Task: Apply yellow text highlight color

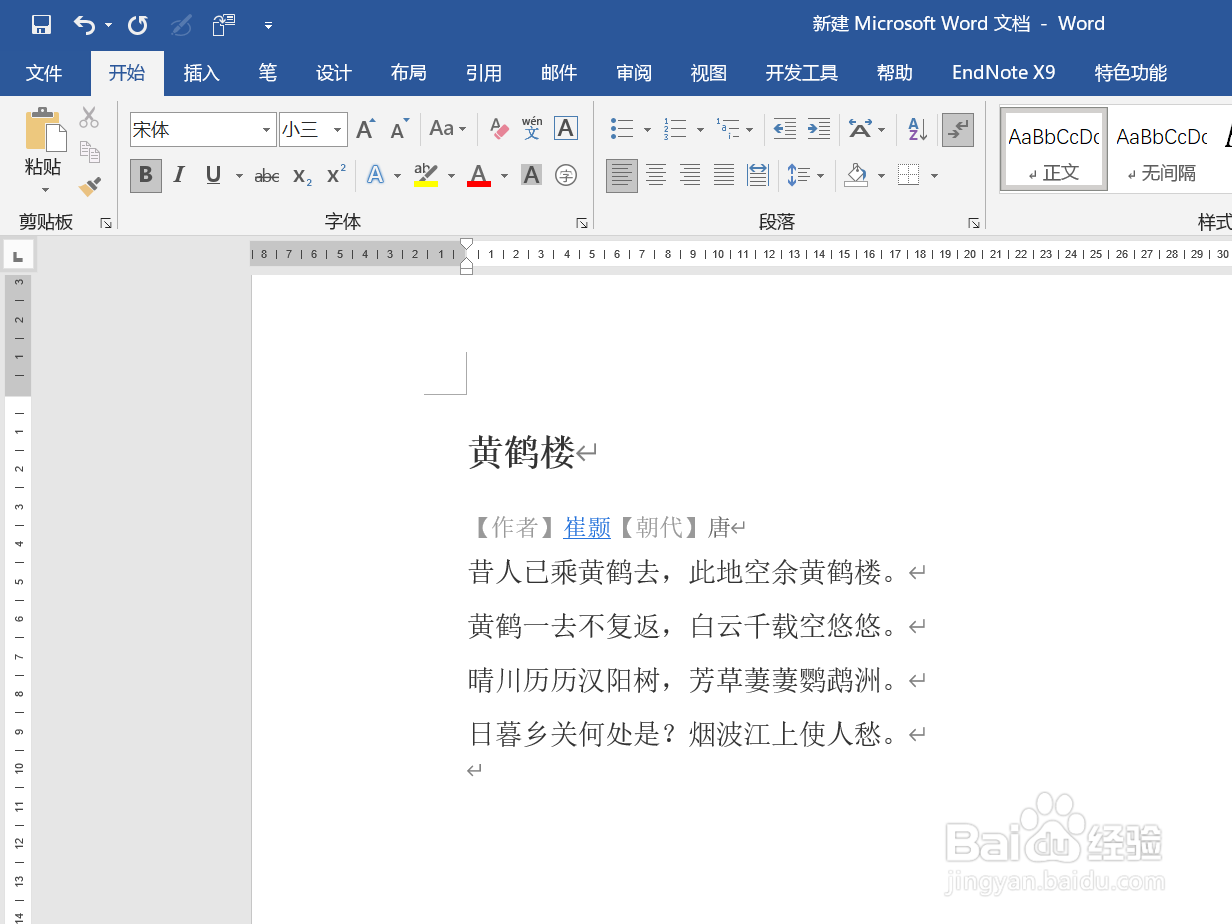Action: tap(426, 176)
